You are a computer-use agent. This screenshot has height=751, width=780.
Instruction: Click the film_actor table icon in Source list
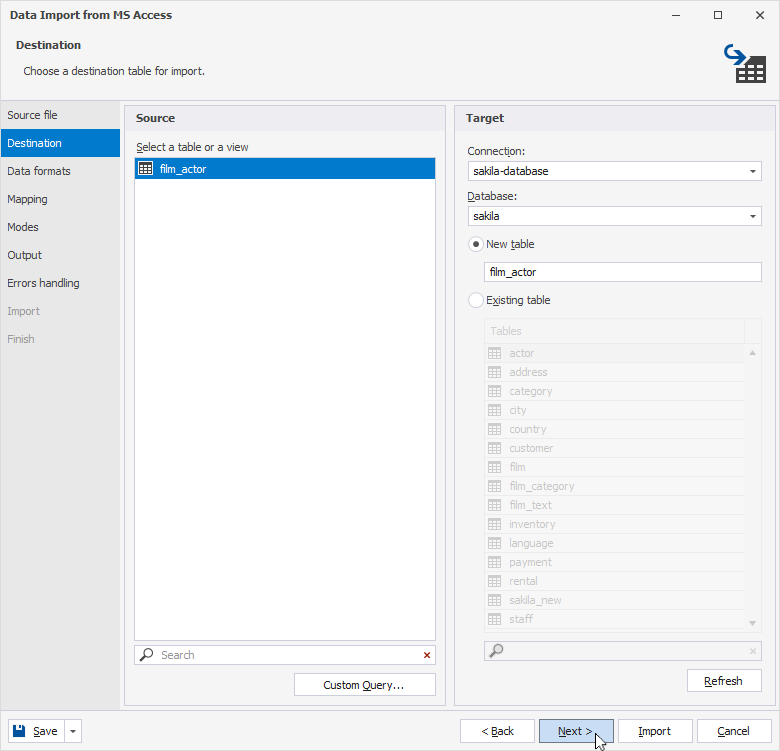point(145,169)
